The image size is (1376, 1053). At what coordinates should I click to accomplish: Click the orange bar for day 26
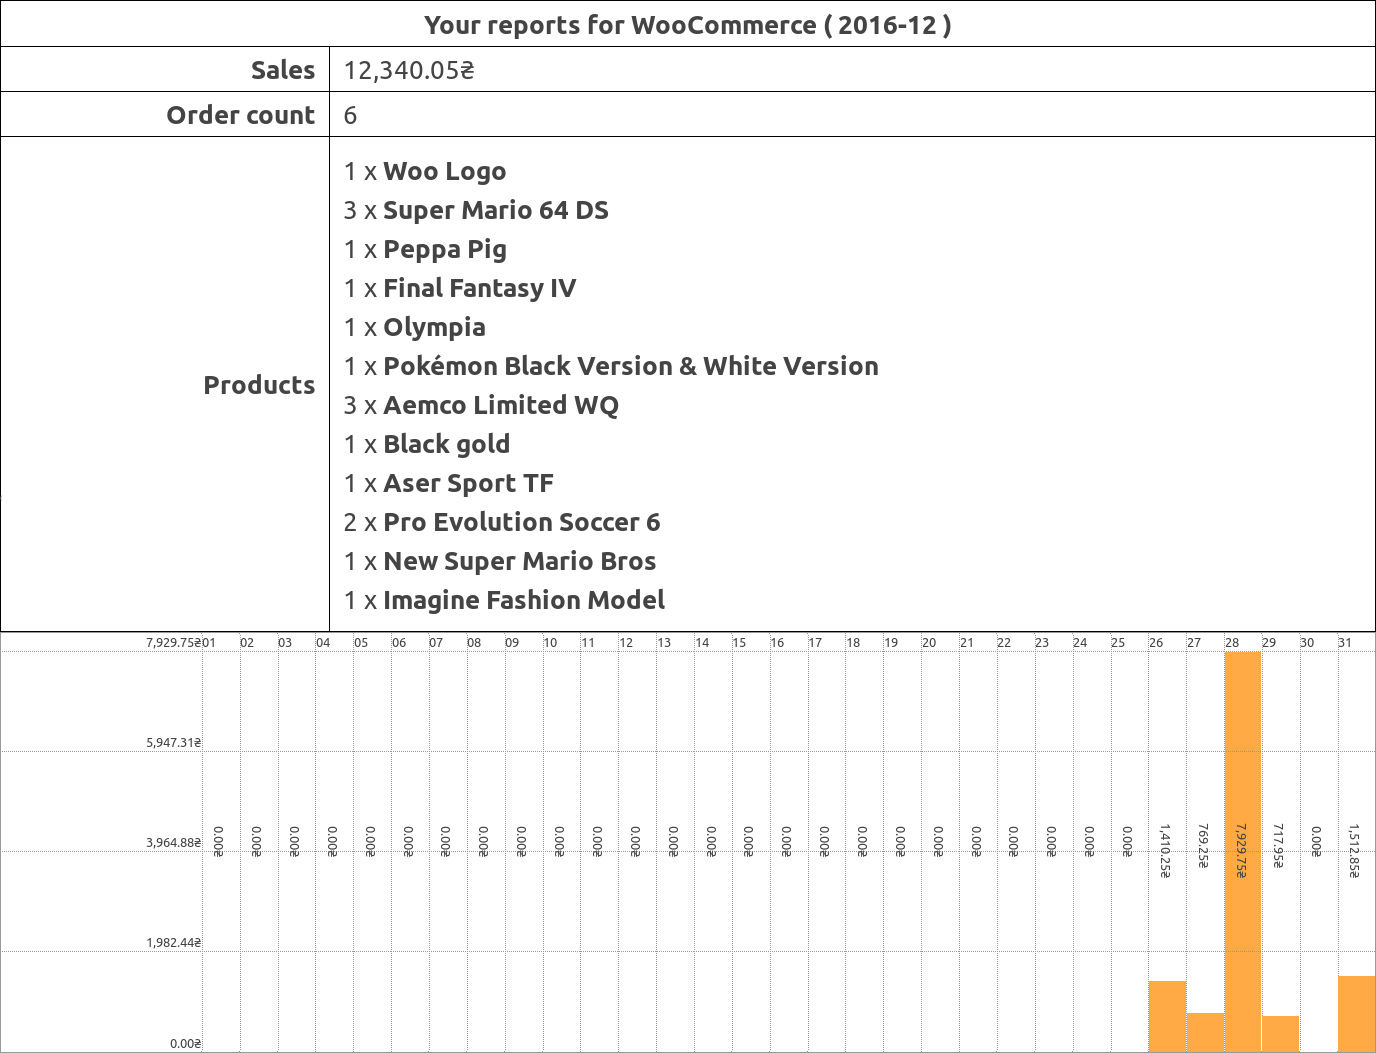tap(1167, 1016)
